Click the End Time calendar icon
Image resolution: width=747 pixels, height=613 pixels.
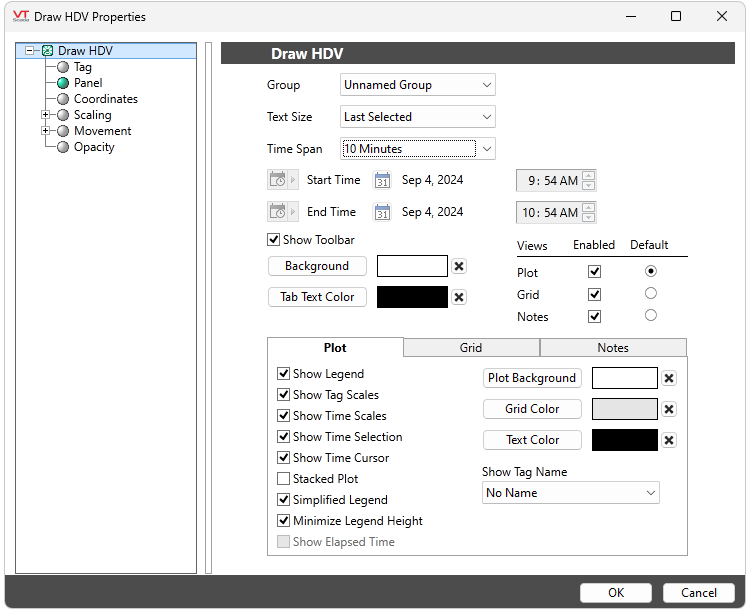[382, 212]
